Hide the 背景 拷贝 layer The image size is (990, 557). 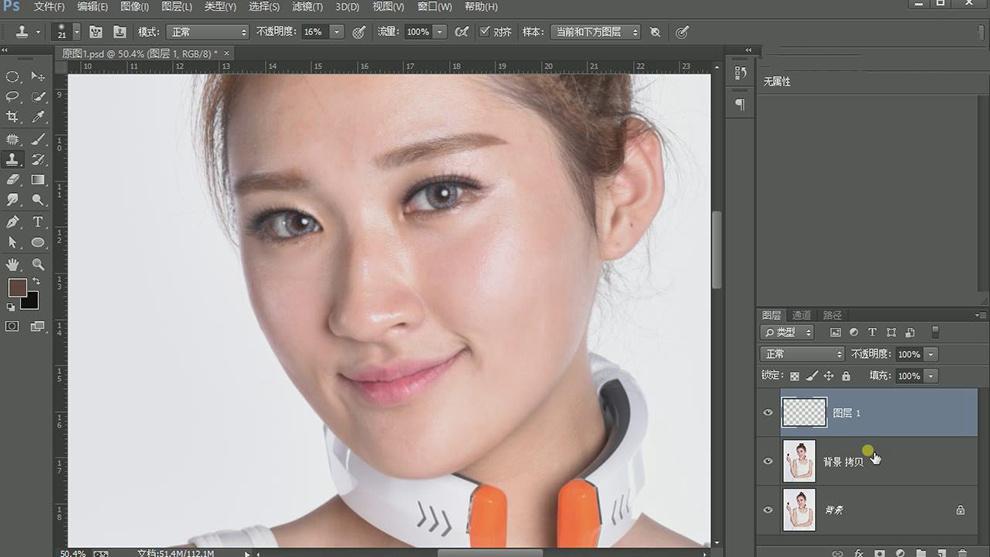(768, 461)
